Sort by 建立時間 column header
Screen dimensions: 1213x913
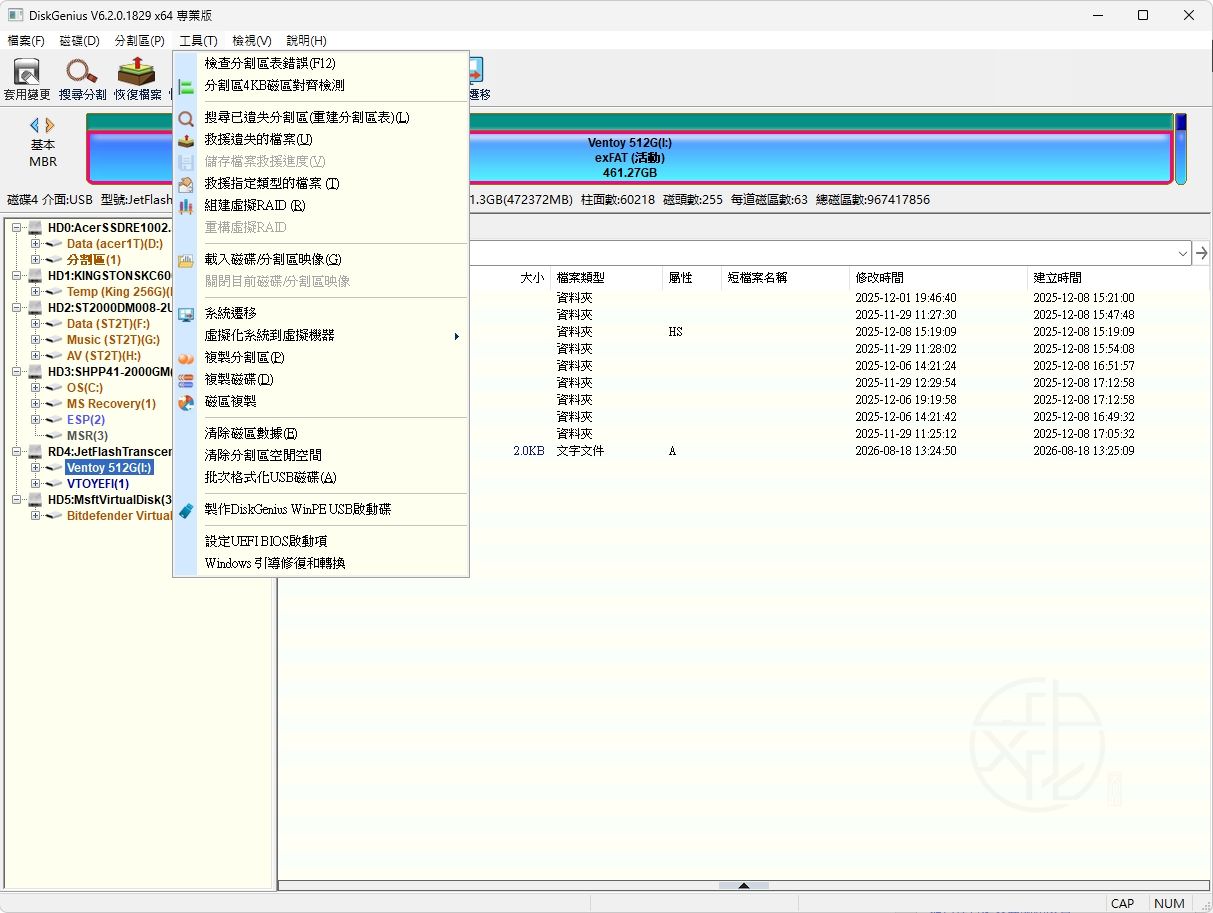pyautogui.click(x=1118, y=278)
